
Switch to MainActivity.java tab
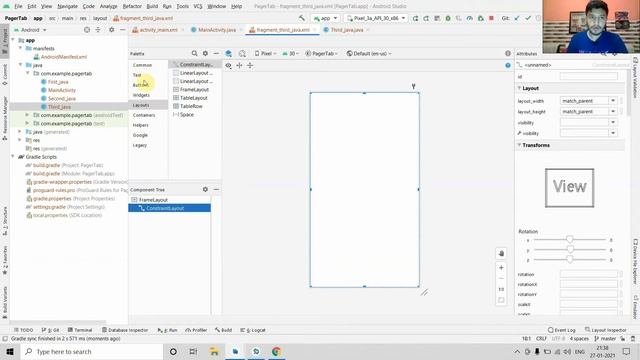pos(216,30)
